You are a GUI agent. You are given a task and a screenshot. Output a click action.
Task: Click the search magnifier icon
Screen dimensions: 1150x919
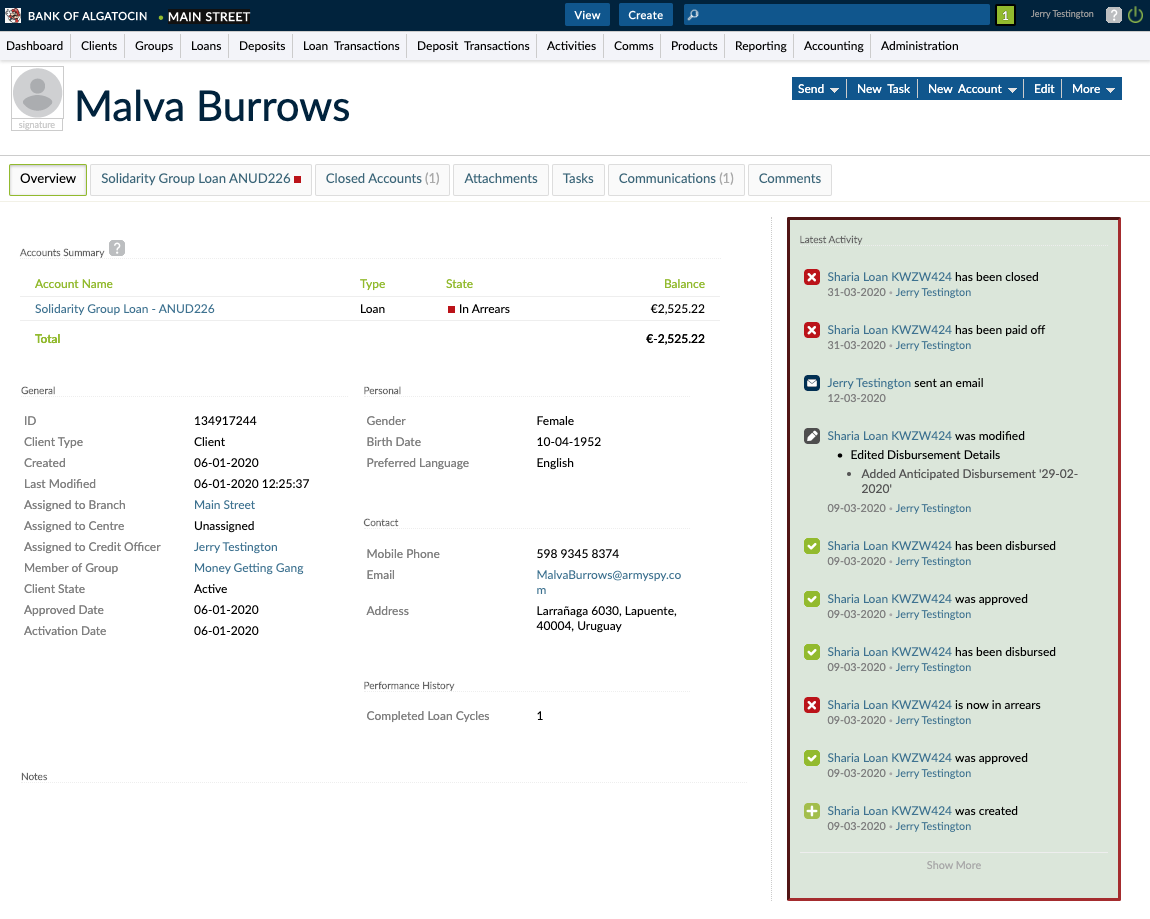point(695,14)
